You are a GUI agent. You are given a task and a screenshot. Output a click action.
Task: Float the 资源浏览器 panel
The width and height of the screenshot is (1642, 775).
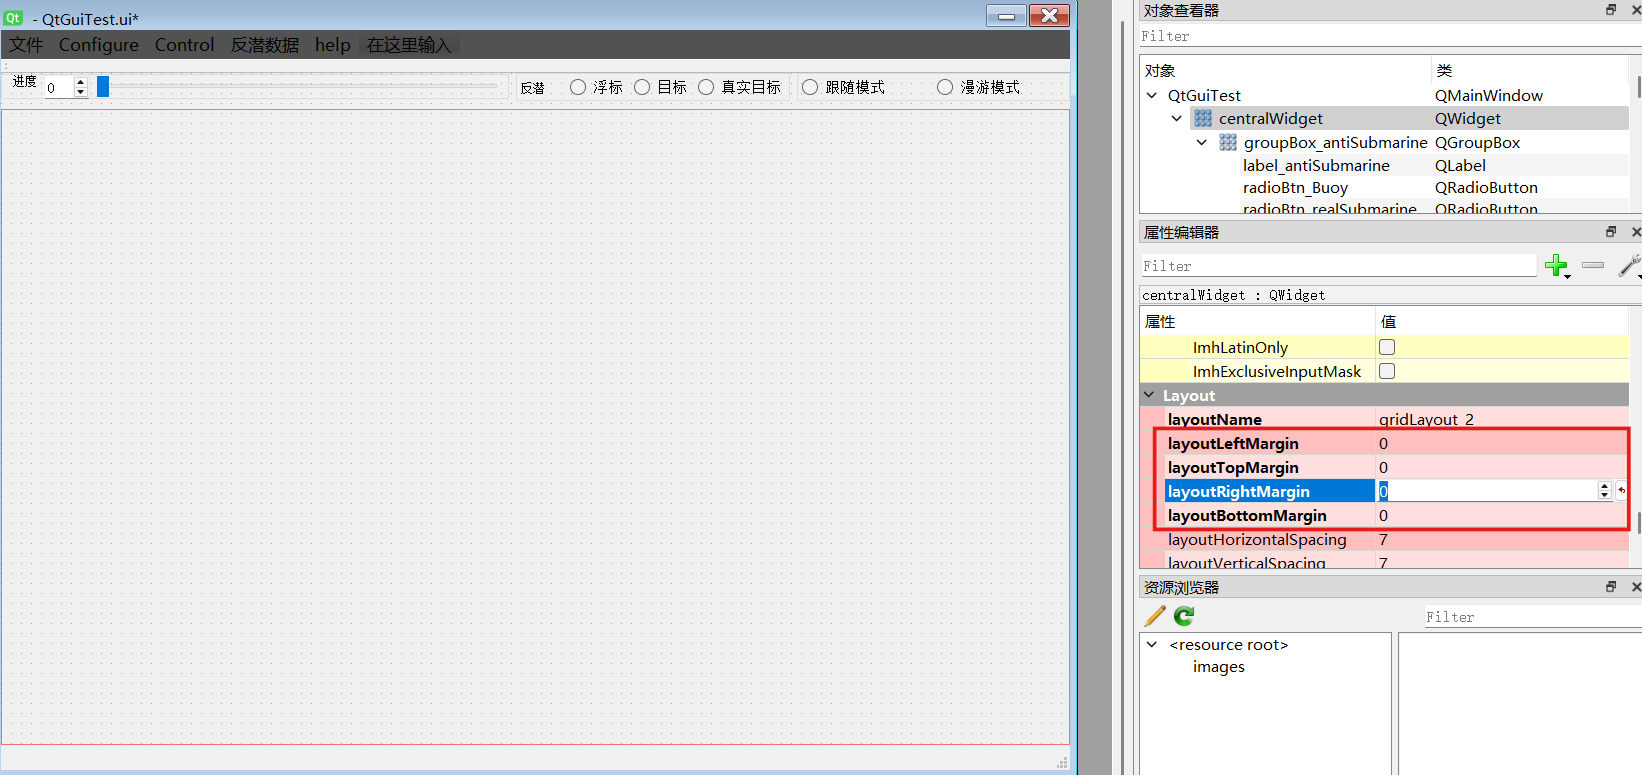[1611, 587]
